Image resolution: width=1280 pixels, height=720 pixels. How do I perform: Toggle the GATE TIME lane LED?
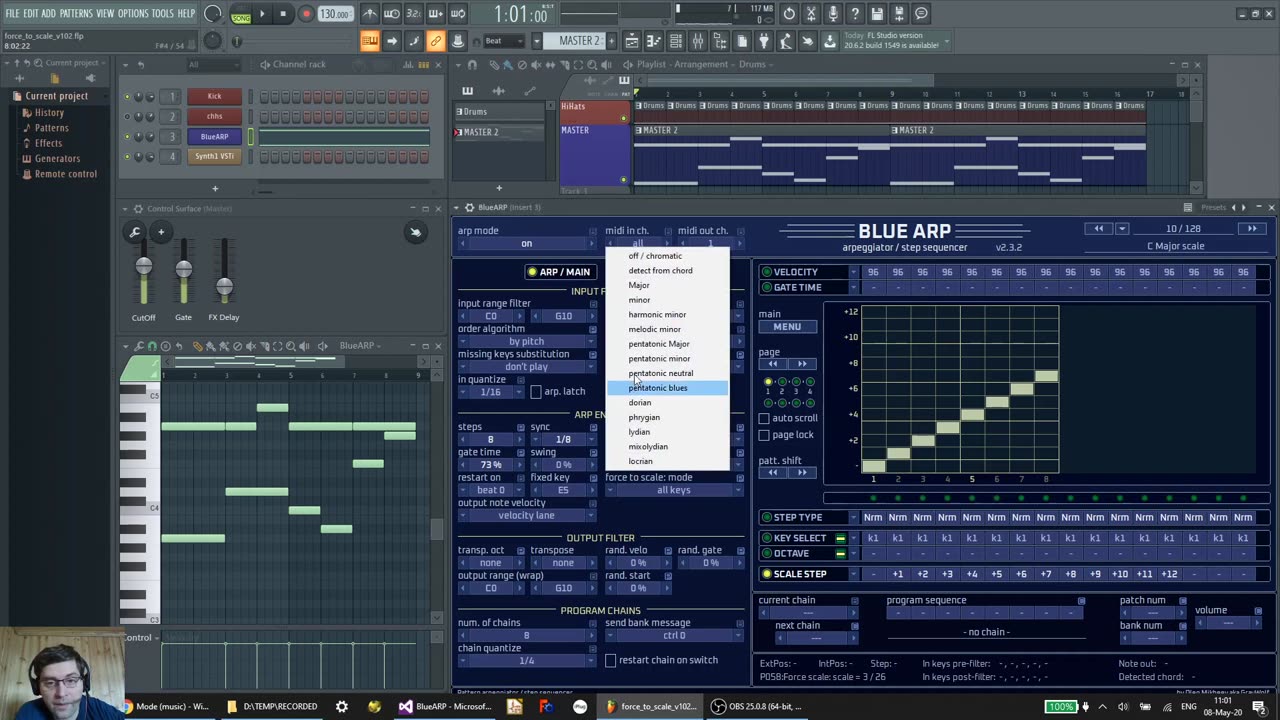767,288
